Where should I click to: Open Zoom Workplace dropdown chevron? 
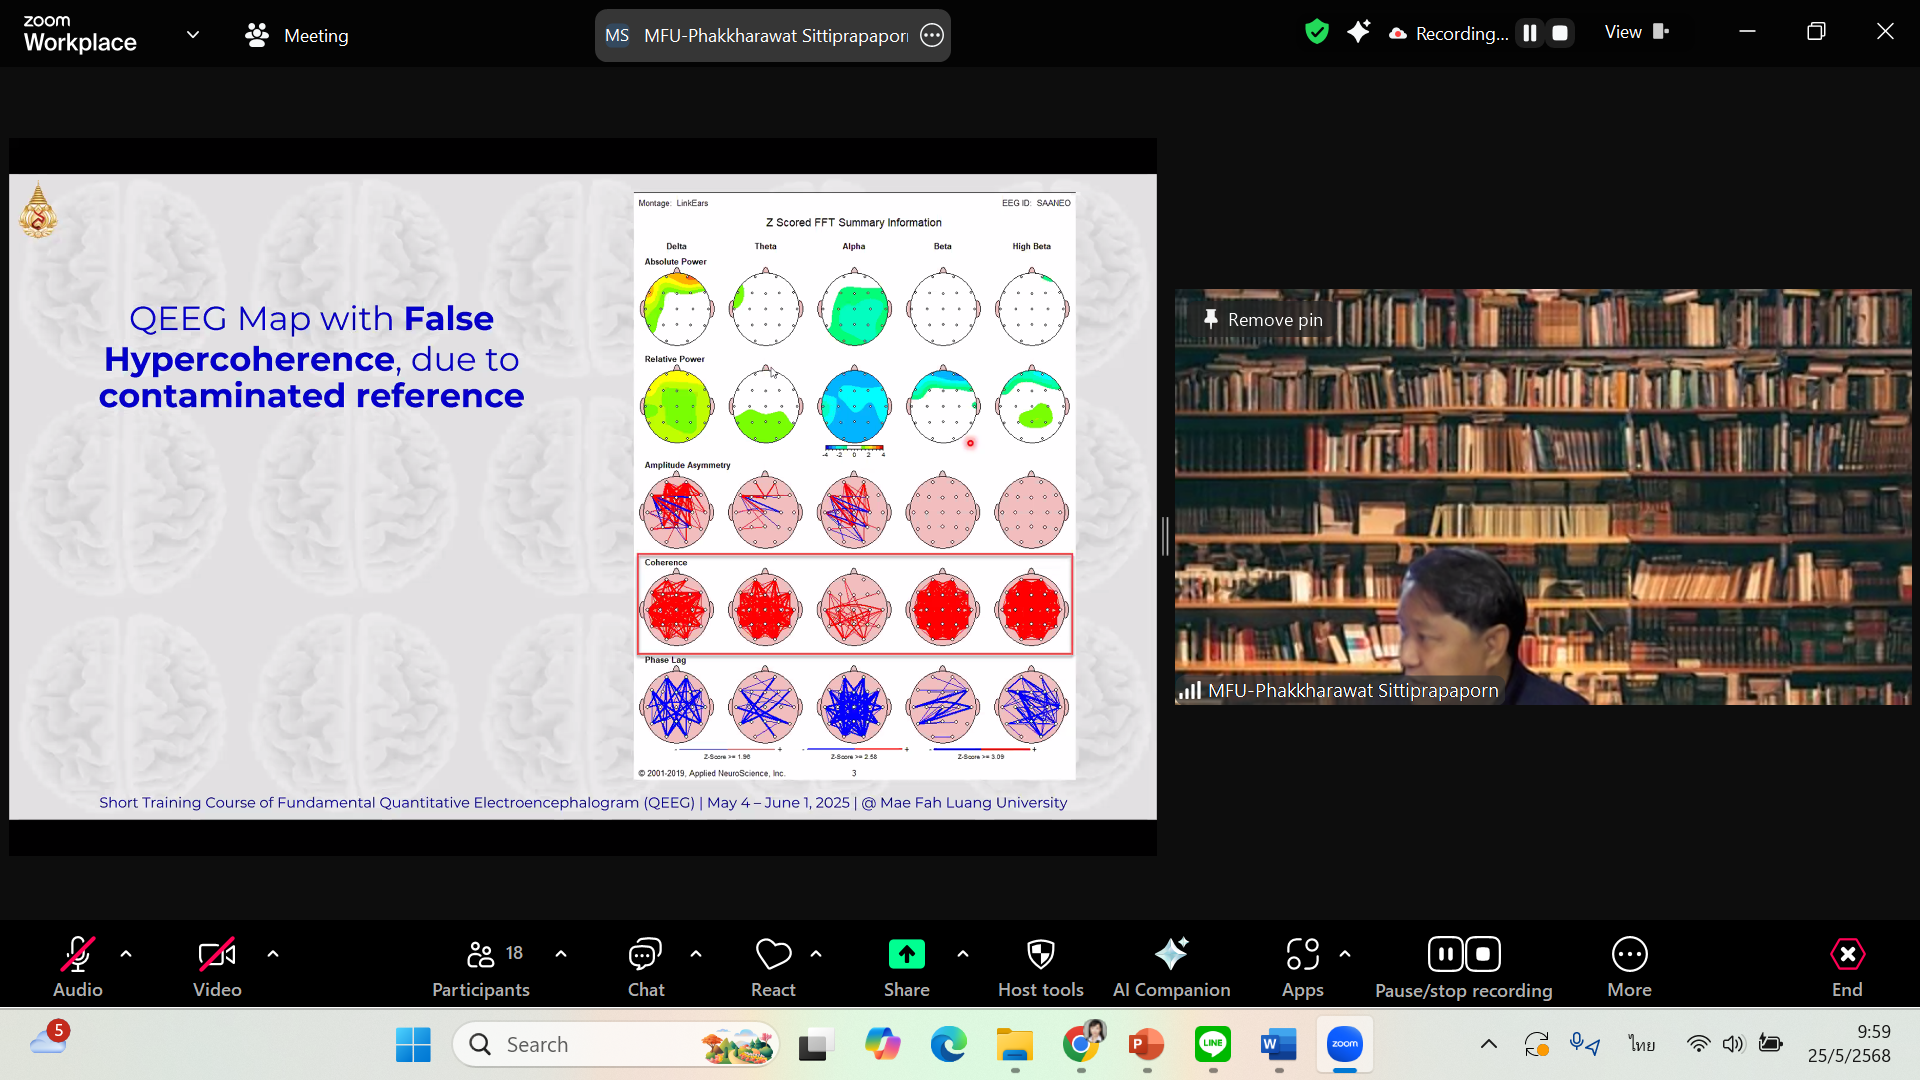click(x=193, y=34)
